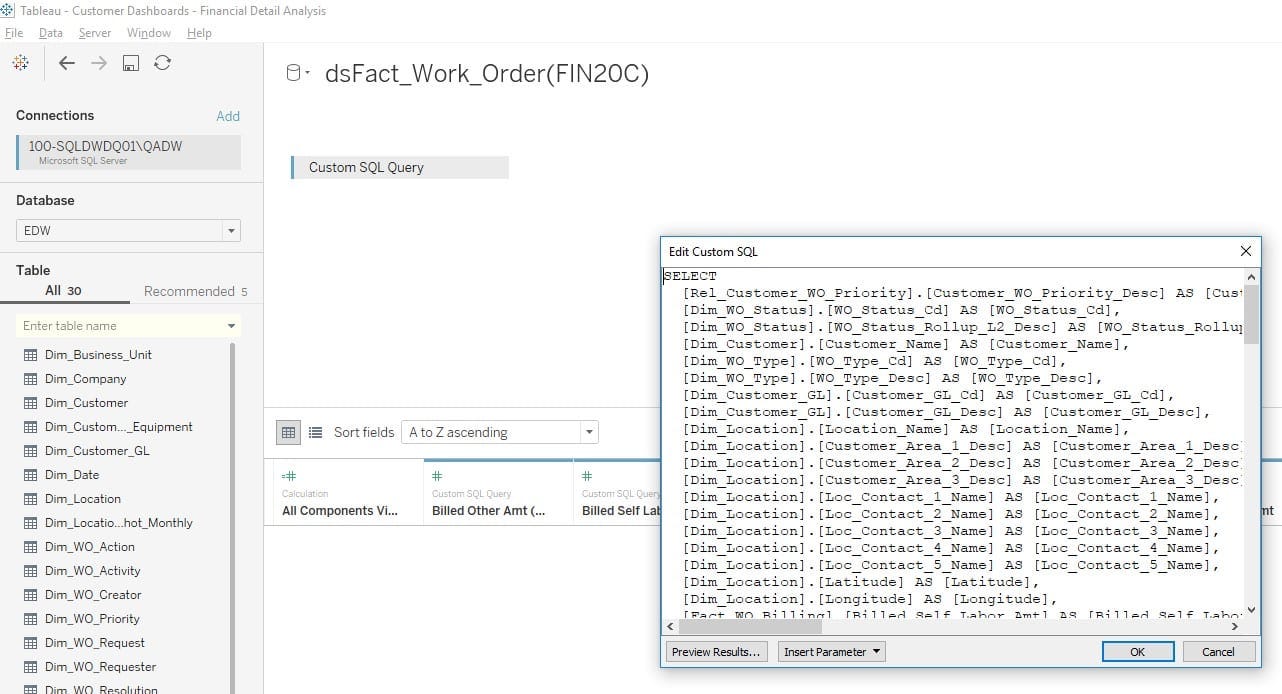Click table icon beside Dim_WO_Priority

pos(30,619)
